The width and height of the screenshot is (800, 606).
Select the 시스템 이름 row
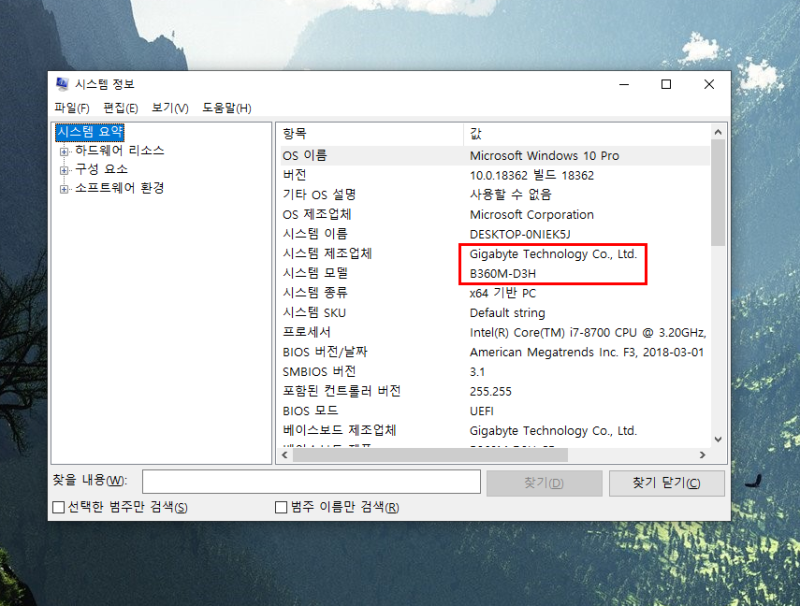point(495,234)
